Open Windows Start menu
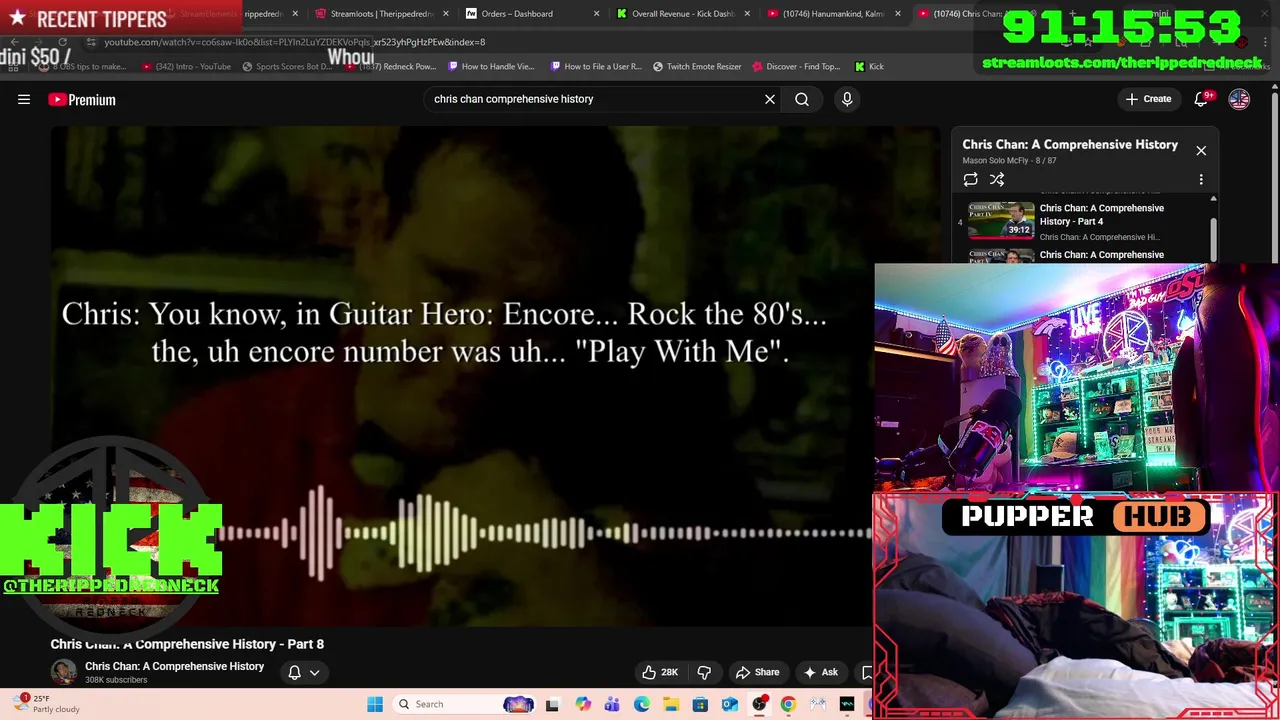 coord(375,704)
